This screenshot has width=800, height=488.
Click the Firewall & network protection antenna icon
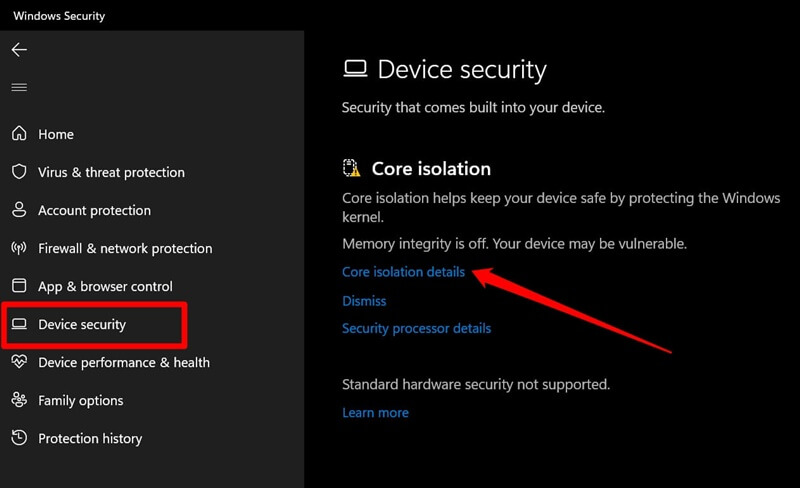(x=19, y=248)
